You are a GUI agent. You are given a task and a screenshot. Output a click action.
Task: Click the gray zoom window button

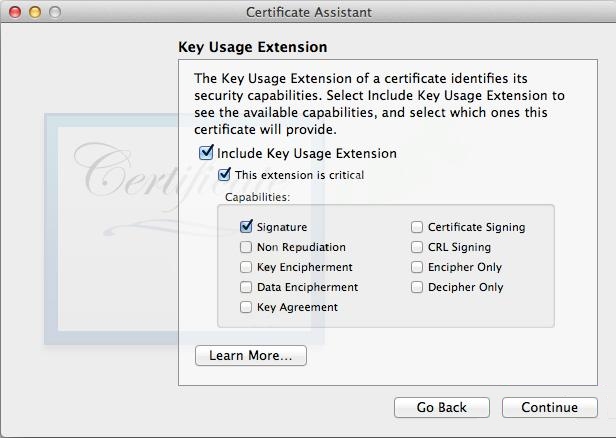(55, 12)
